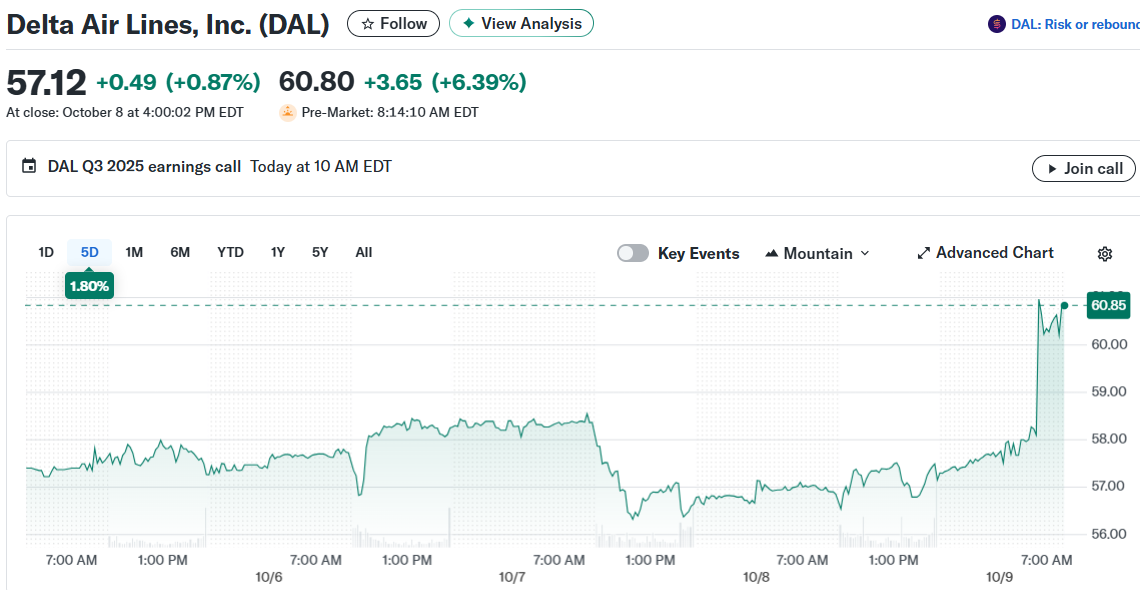Click the pre-market sunrise icon
This screenshot has width=1140, height=590.
coord(287,112)
